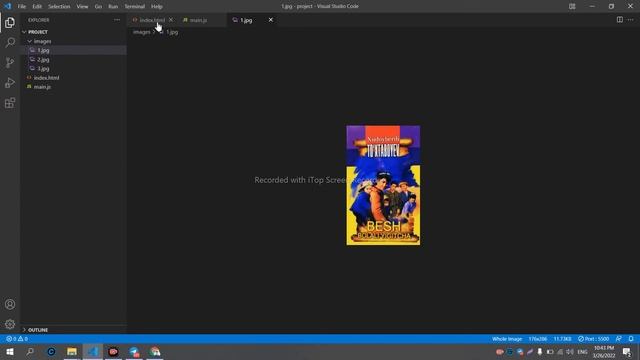Open the Manage gear icon
This screenshot has height=360, width=640.
[x=10, y=324]
